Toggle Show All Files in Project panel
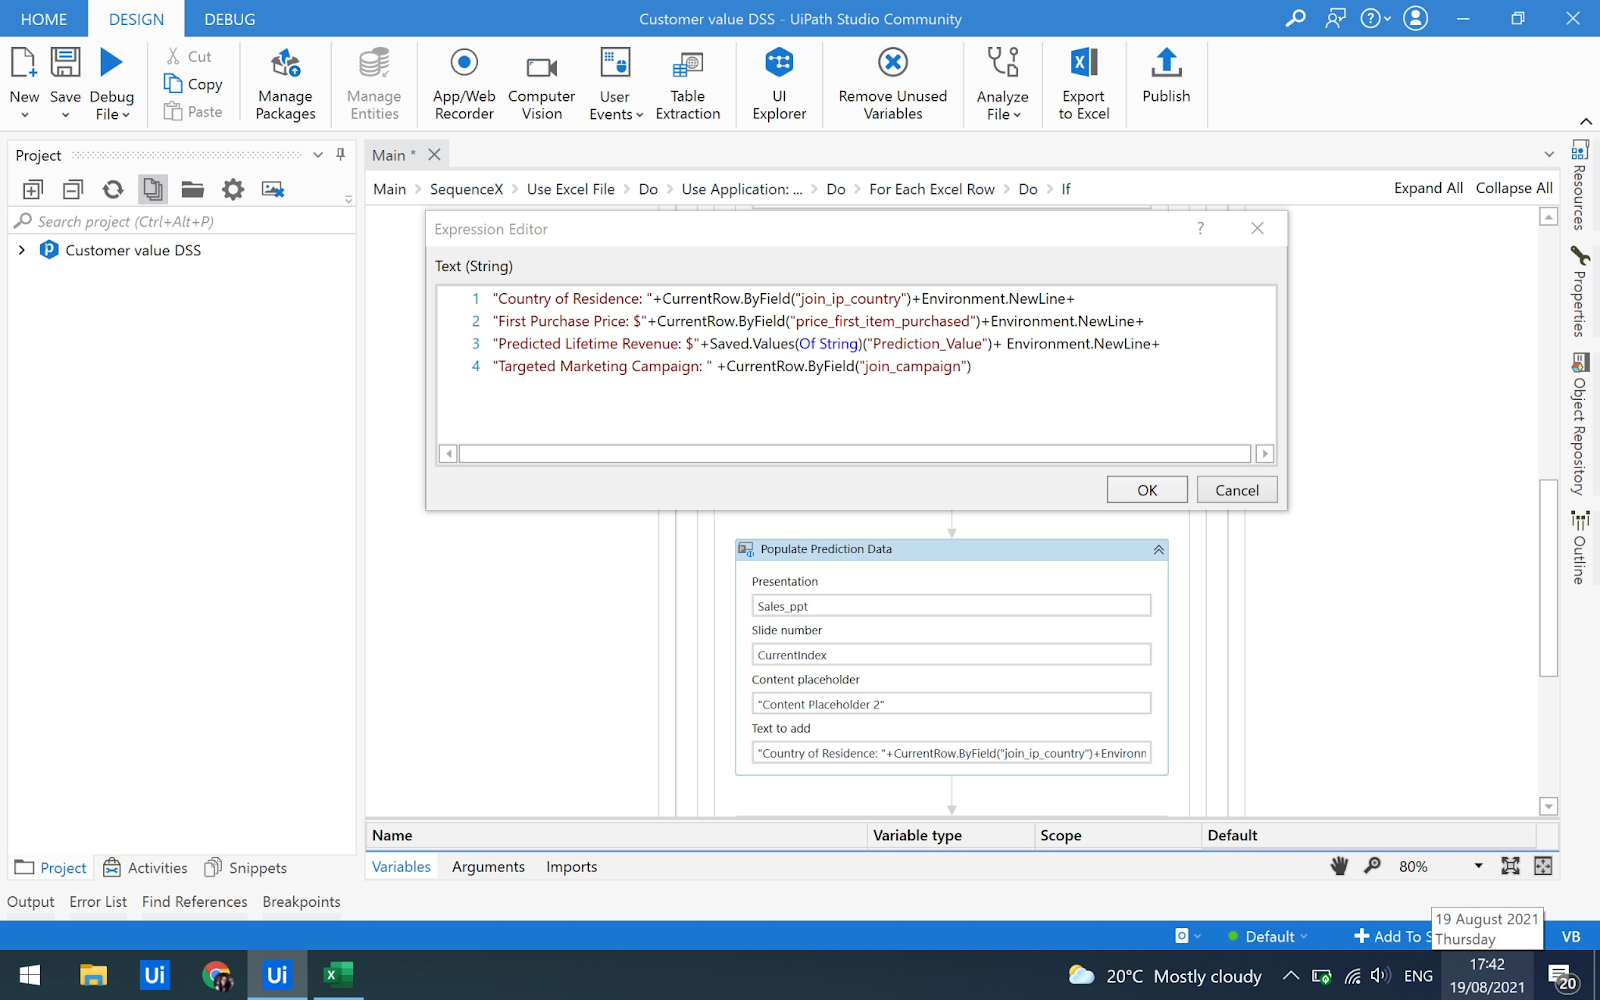This screenshot has height=1000, width=1600. click(153, 189)
